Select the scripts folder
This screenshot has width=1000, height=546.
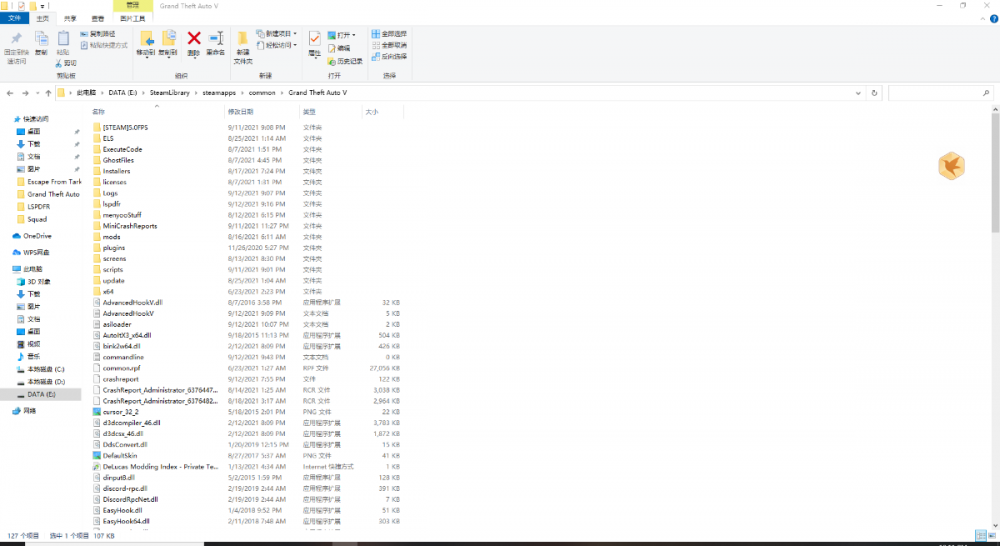pyautogui.click(x=113, y=270)
